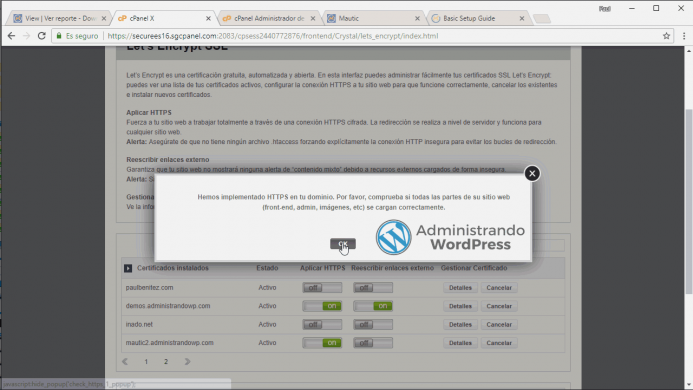Disable Reescribir enlaces for demos.administrandowp.com
The height and width of the screenshot is (390, 693).
tap(373, 306)
